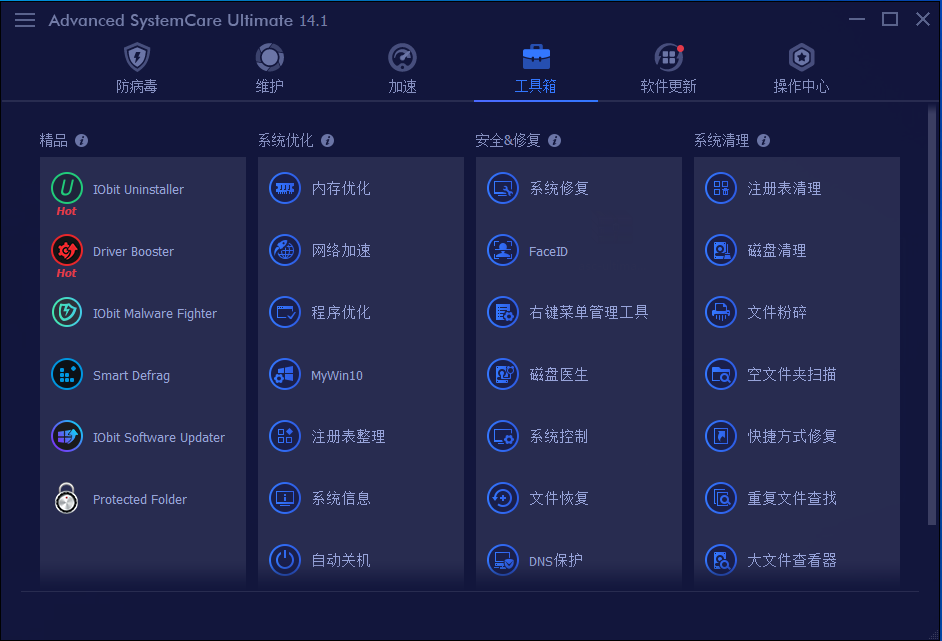Launch the 网络加速 label
The height and width of the screenshot is (641, 942).
click(341, 251)
